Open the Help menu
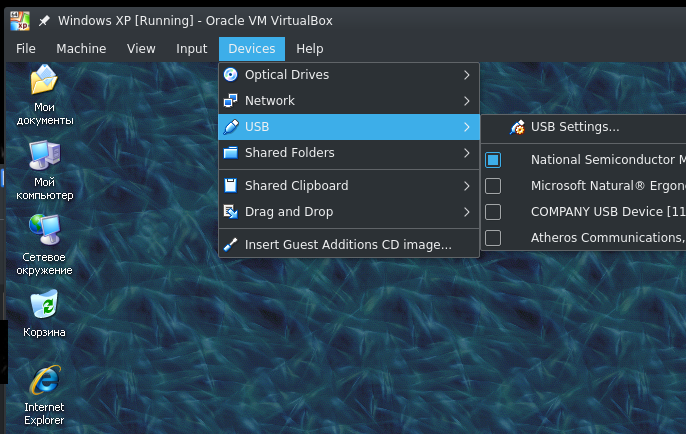 point(310,49)
